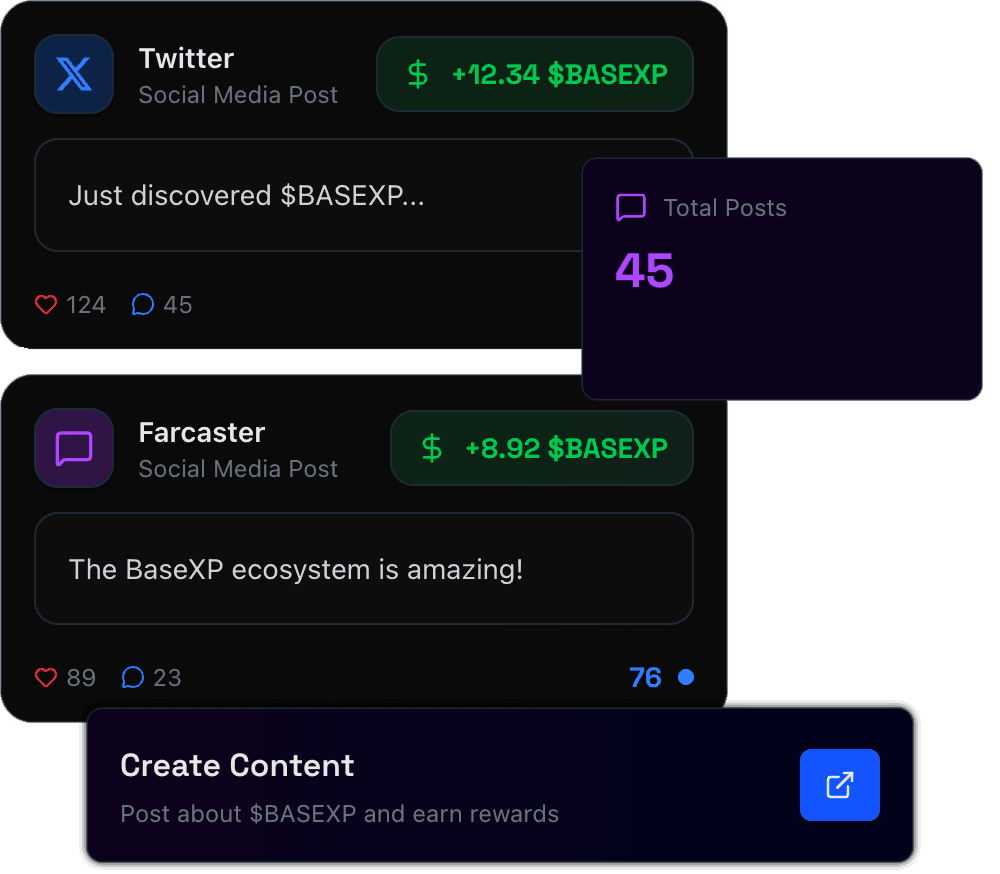Select the Farcaster speech bubble icon
The height and width of the screenshot is (874, 1000).
[x=74, y=448]
